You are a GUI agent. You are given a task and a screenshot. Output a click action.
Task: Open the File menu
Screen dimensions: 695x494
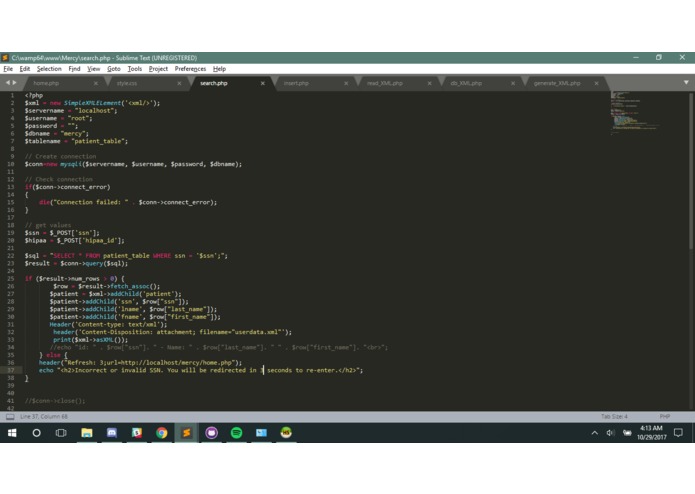tap(8, 69)
